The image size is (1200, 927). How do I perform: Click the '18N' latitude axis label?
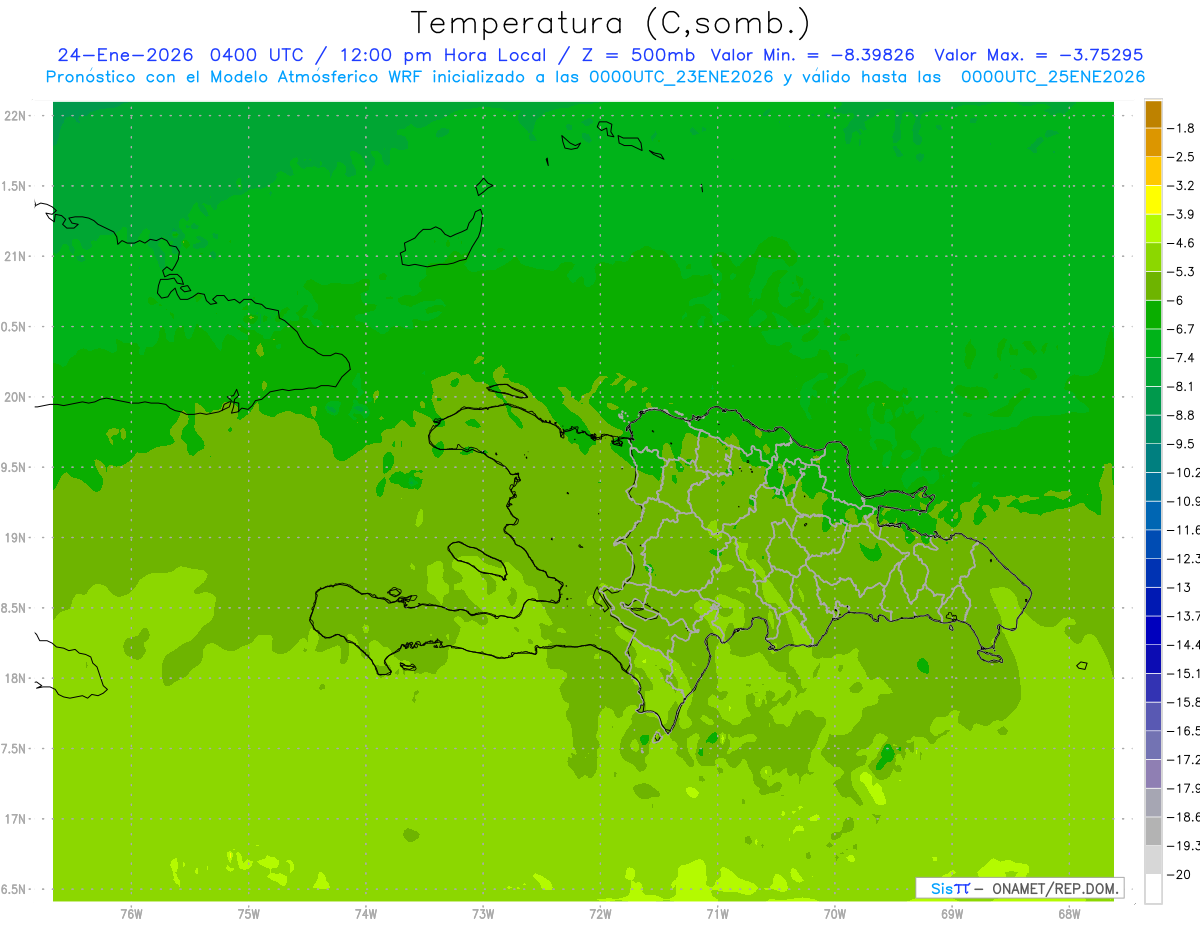[x=16, y=679]
